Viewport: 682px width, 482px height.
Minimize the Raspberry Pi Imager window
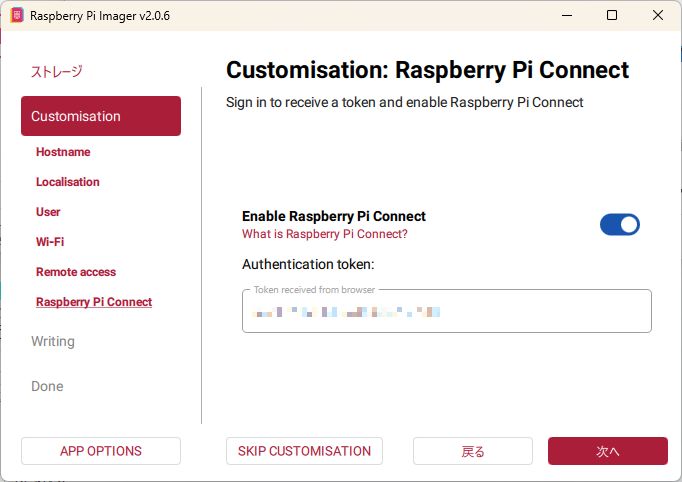click(567, 15)
